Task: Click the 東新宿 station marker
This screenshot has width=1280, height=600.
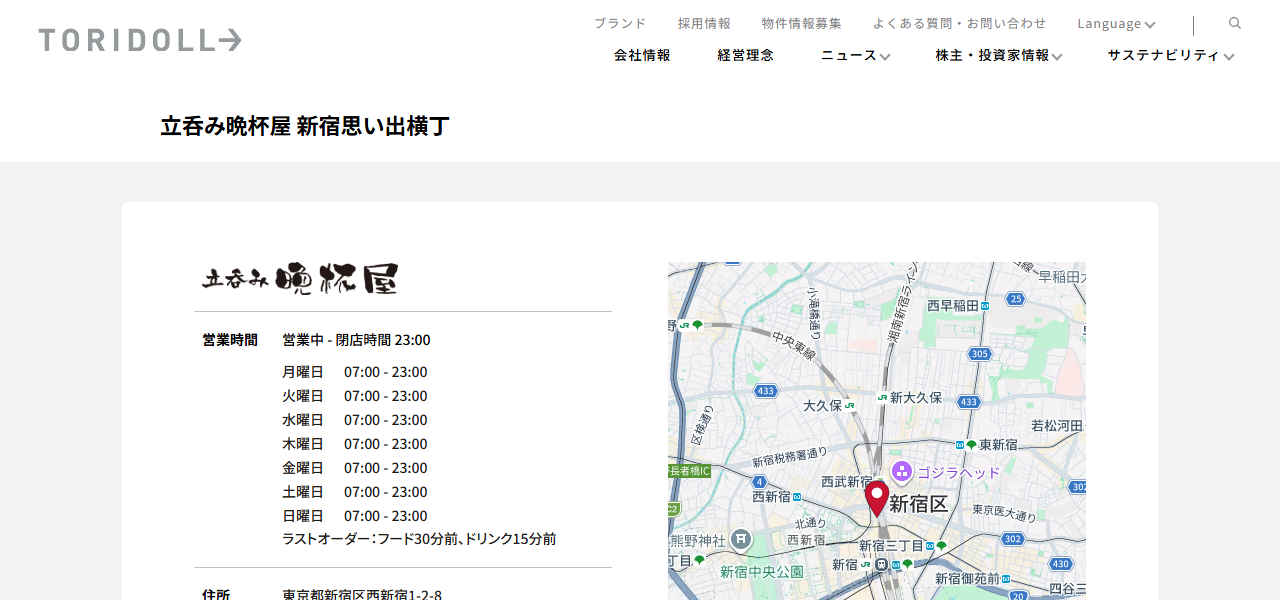Action: pyautogui.click(x=971, y=445)
